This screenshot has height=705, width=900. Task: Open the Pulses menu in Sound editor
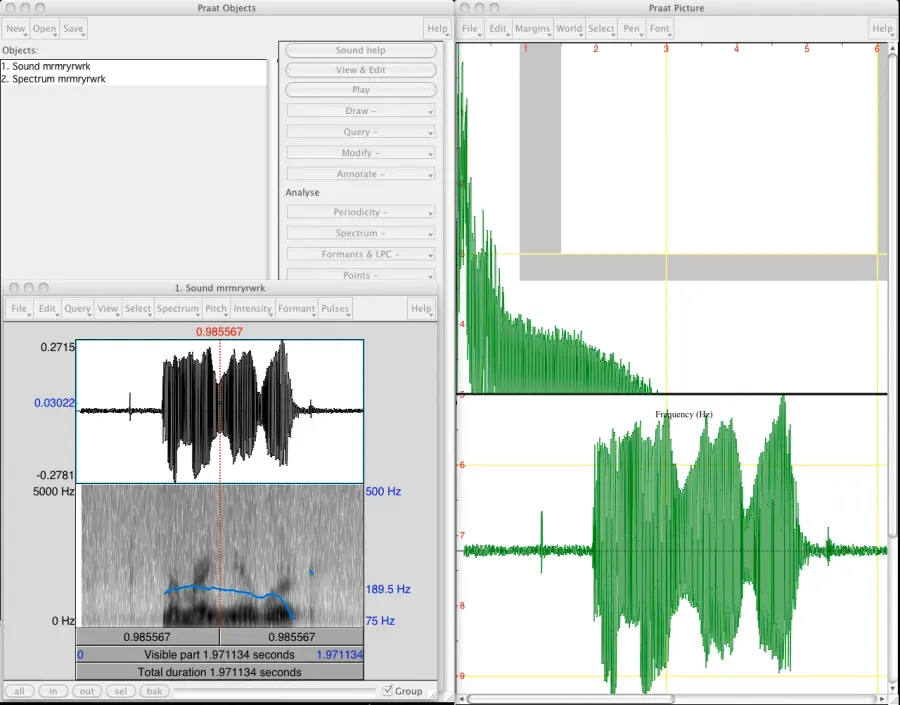coord(335,309)
